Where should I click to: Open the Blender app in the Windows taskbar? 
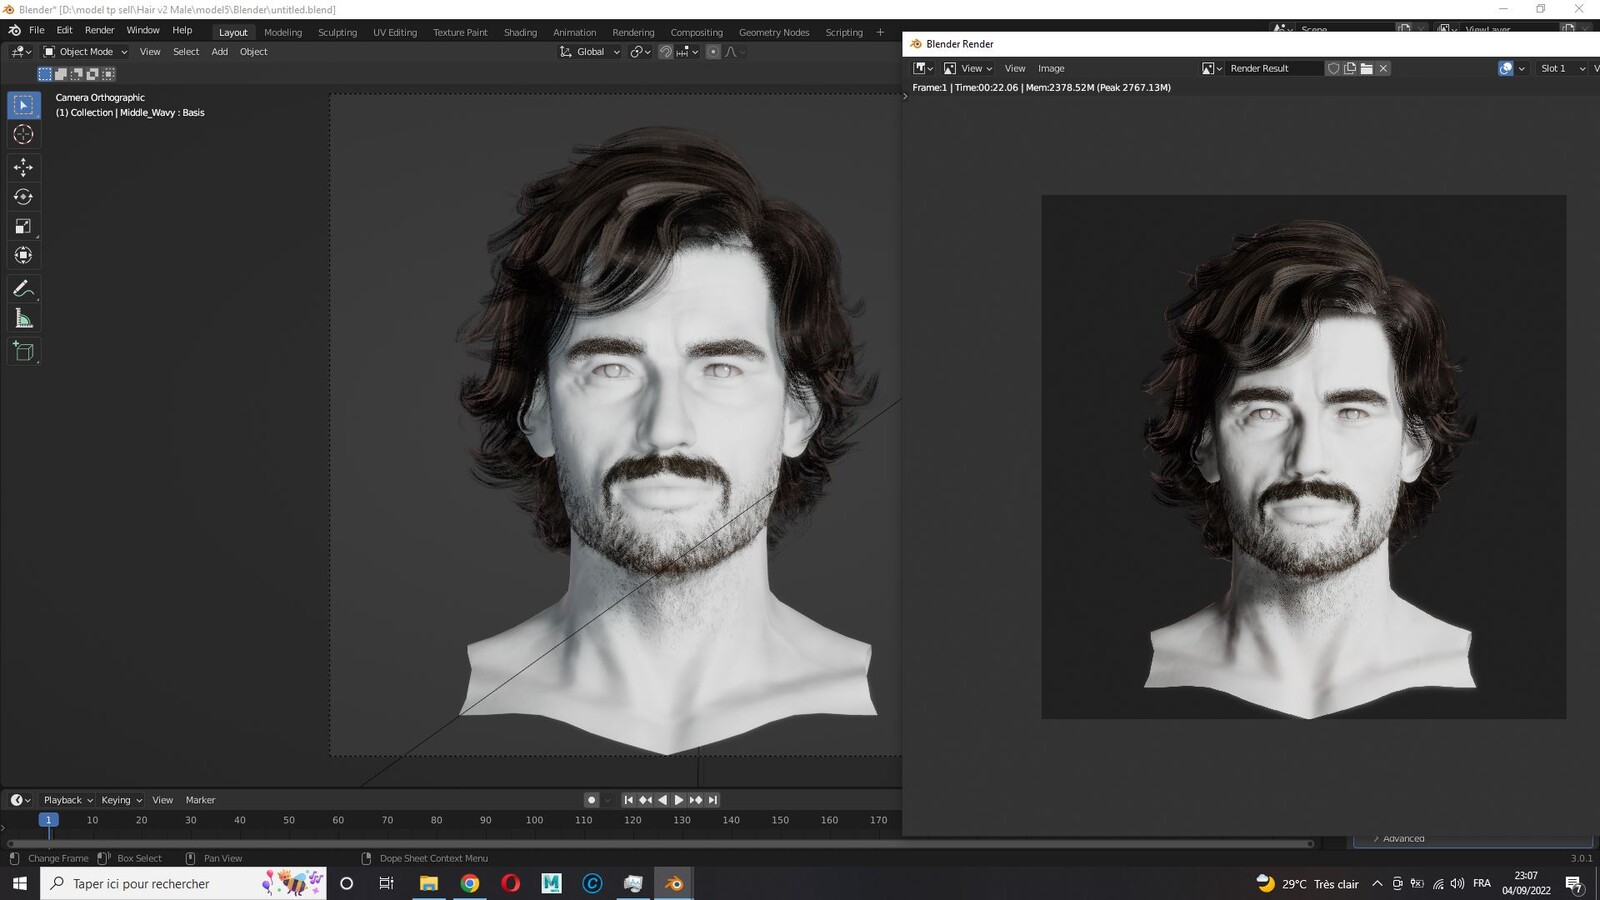point(674,883)
